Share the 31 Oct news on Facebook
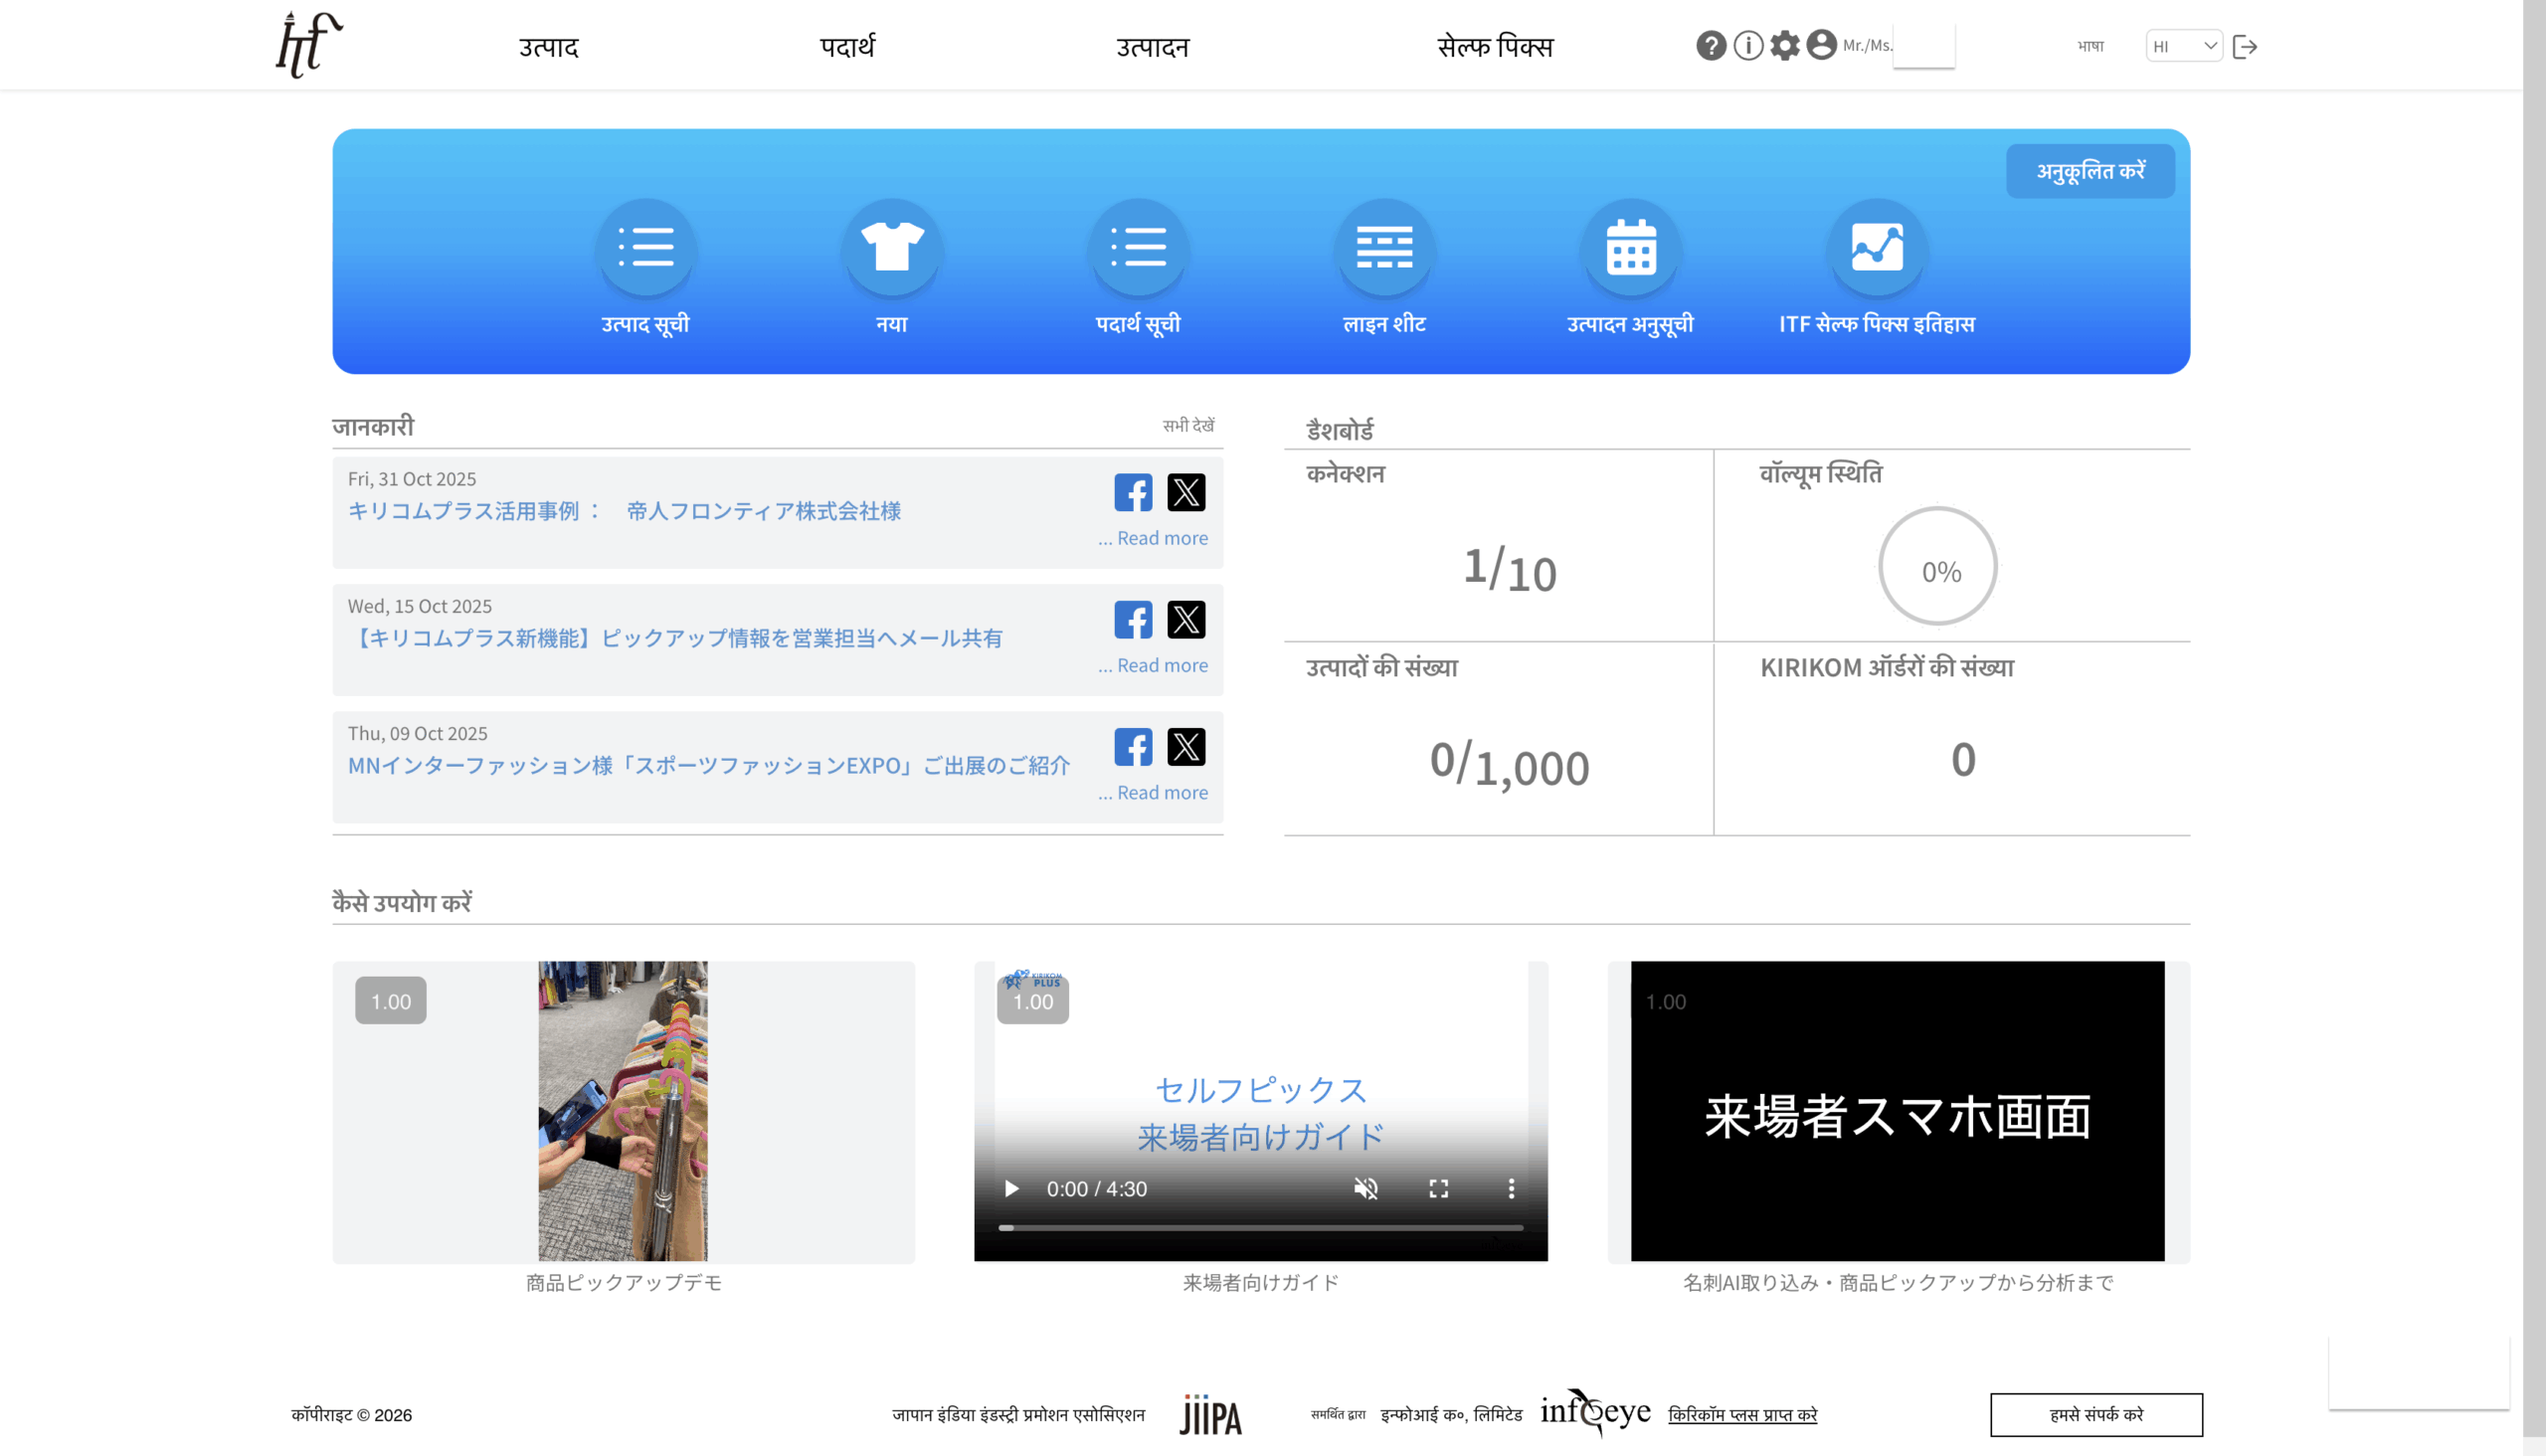The height and width of the screenshot is (1456, 2546). (x=1133, y=492)
